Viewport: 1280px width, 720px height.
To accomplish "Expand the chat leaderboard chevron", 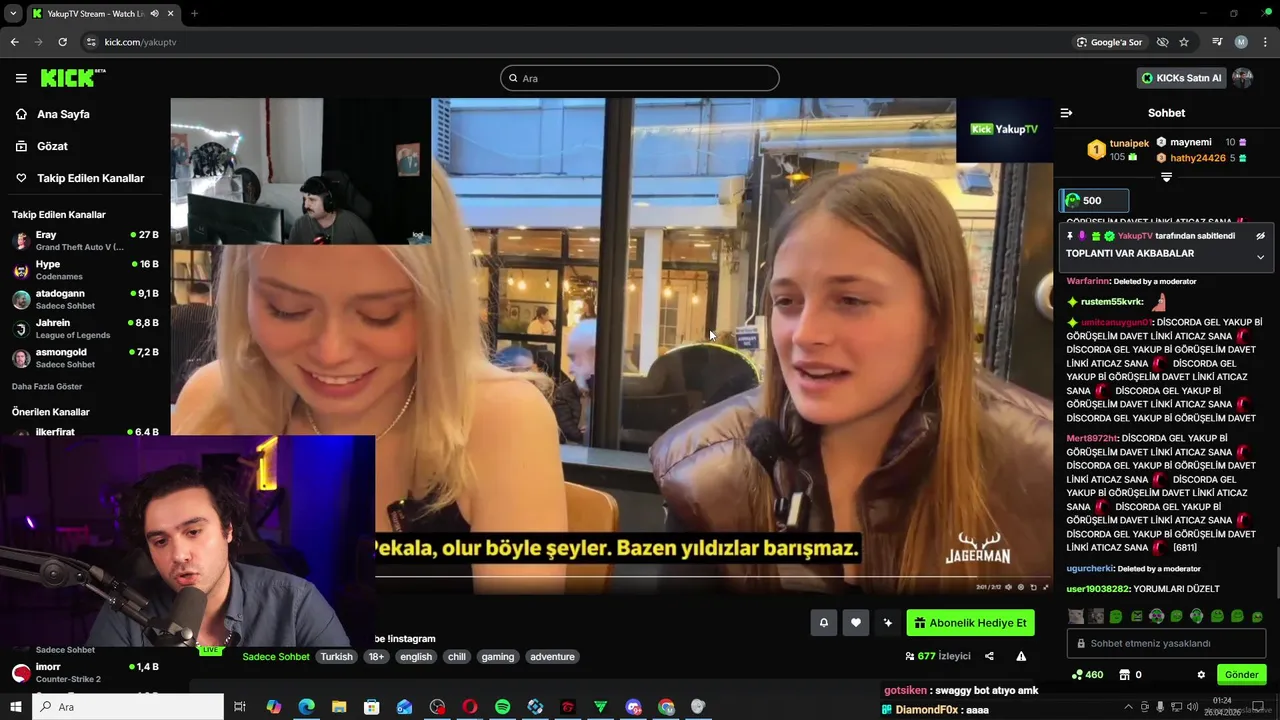I will [1166, 177].
